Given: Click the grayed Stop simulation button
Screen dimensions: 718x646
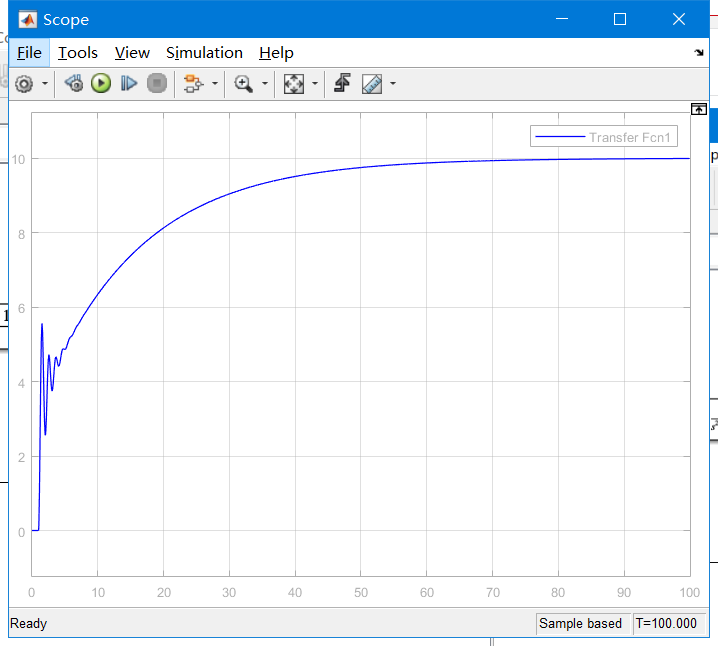Looking at the screenshot, I should 157,83.
